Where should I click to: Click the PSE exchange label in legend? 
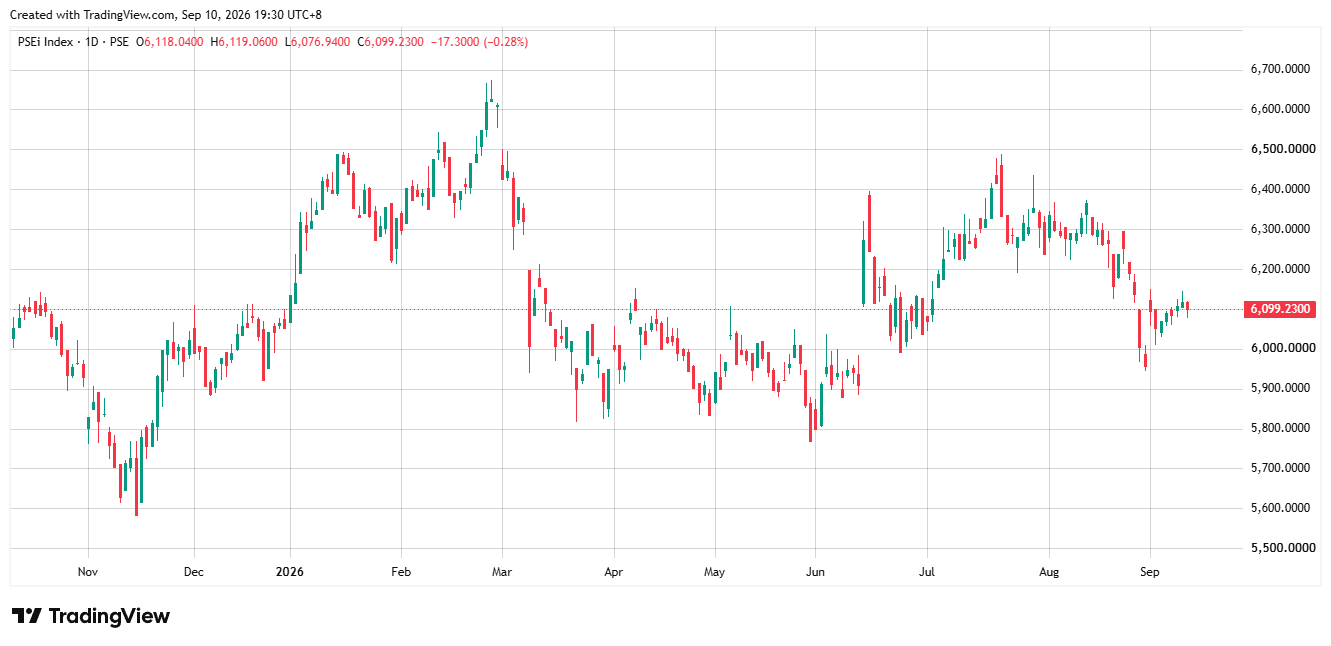[118, 42]
